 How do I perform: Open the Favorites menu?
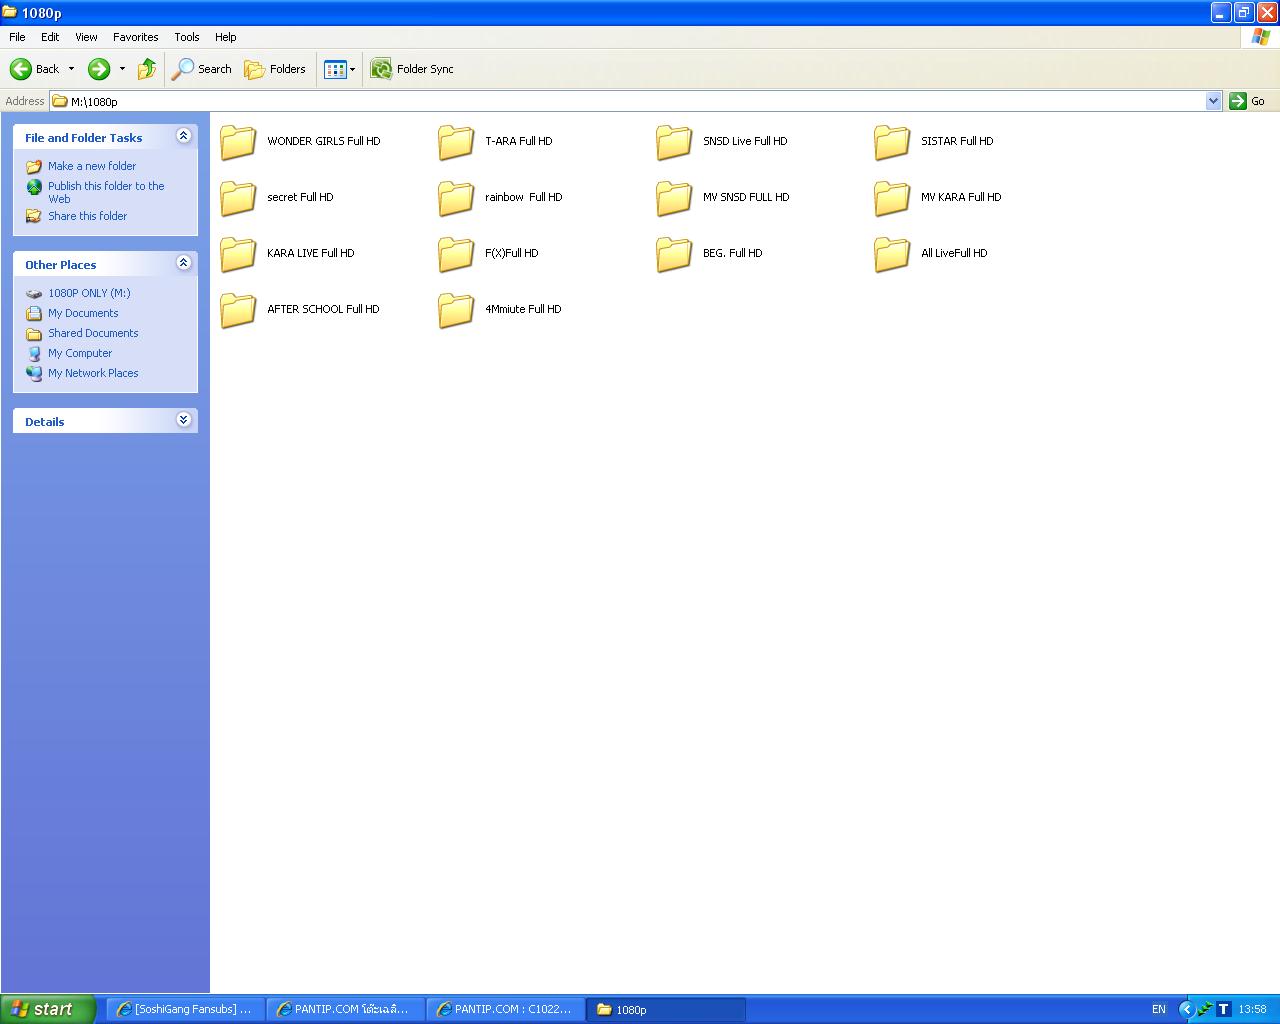(135, 37)
